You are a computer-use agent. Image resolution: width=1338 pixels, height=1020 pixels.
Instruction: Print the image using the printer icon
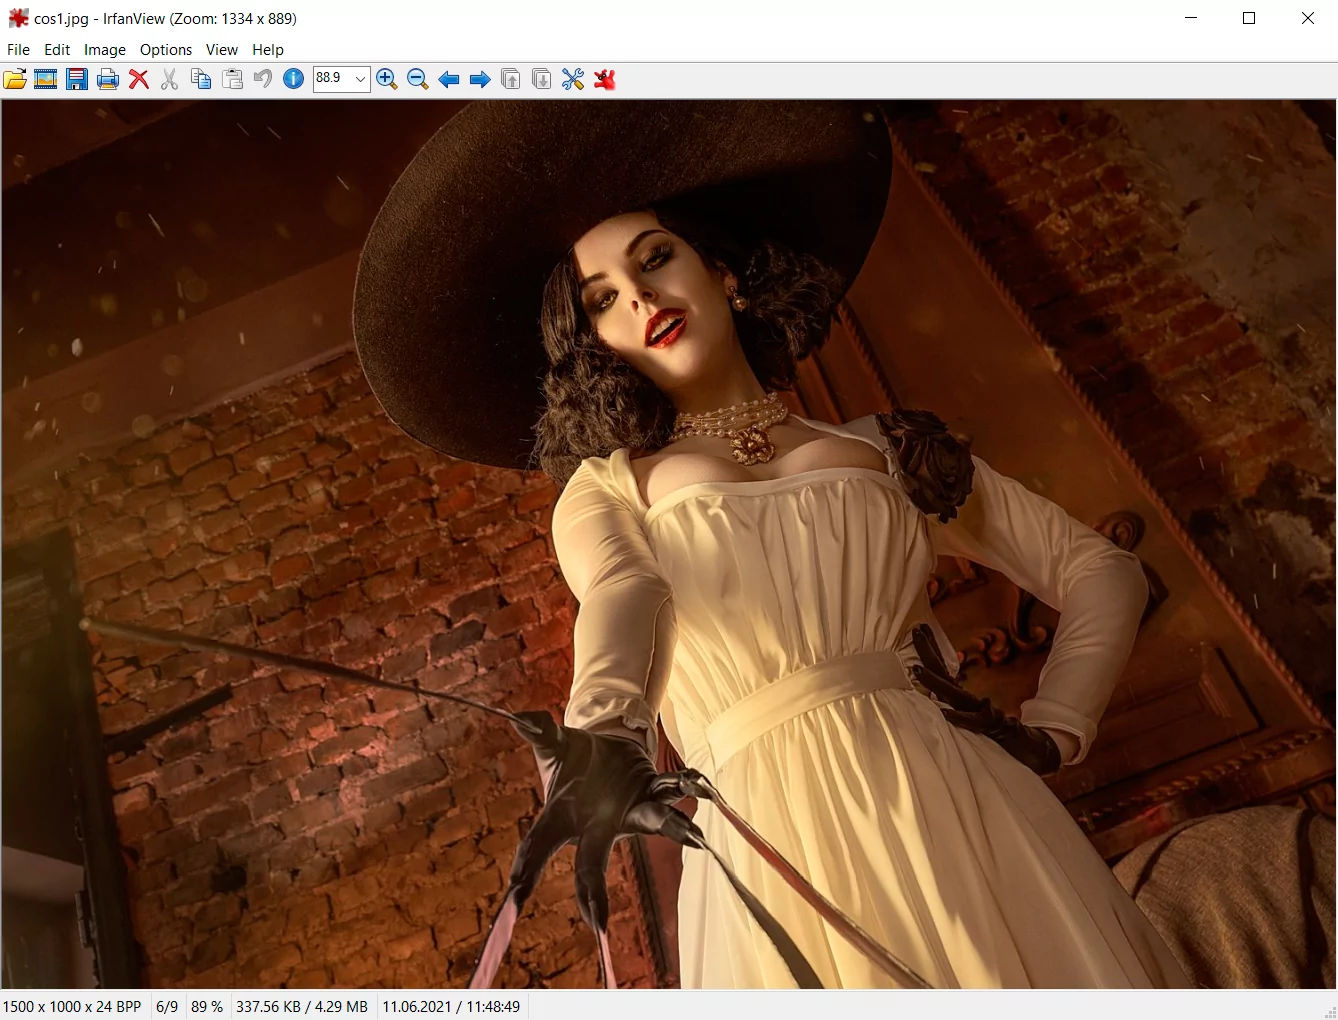108,79
